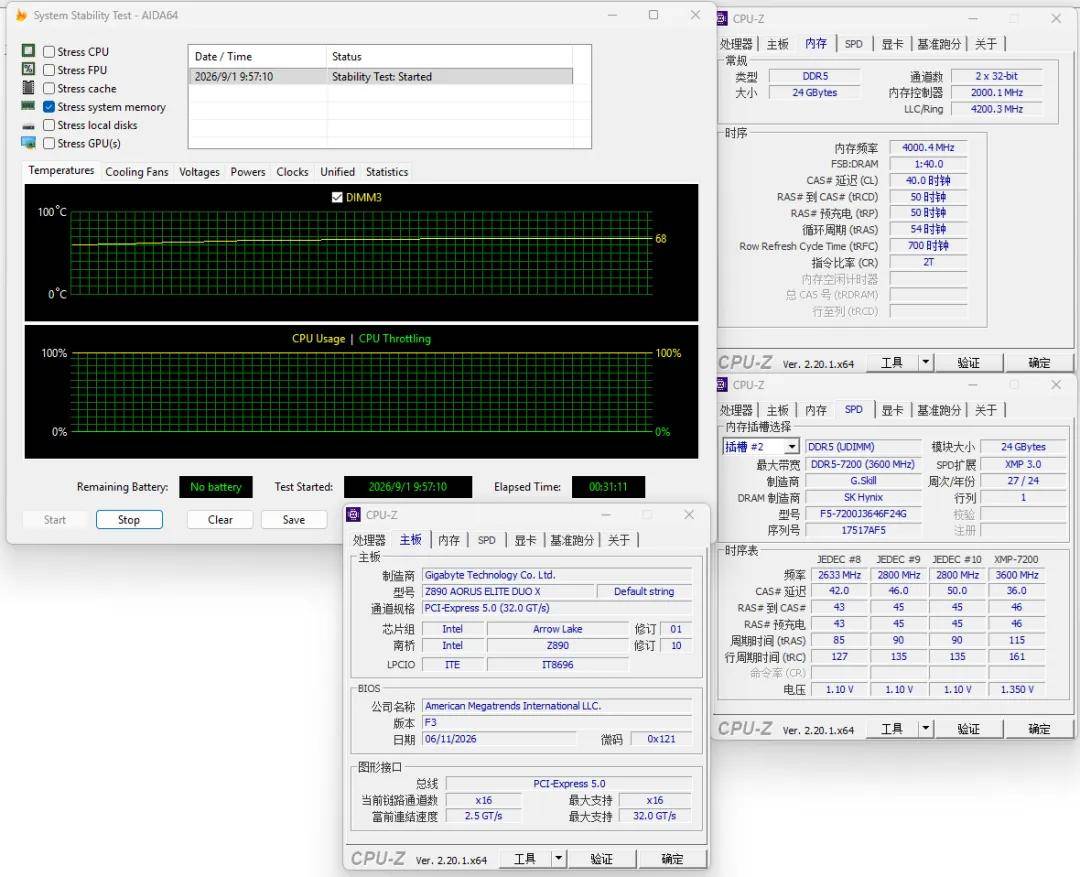Click 验证 in the CPU-Z memory window

968,362
